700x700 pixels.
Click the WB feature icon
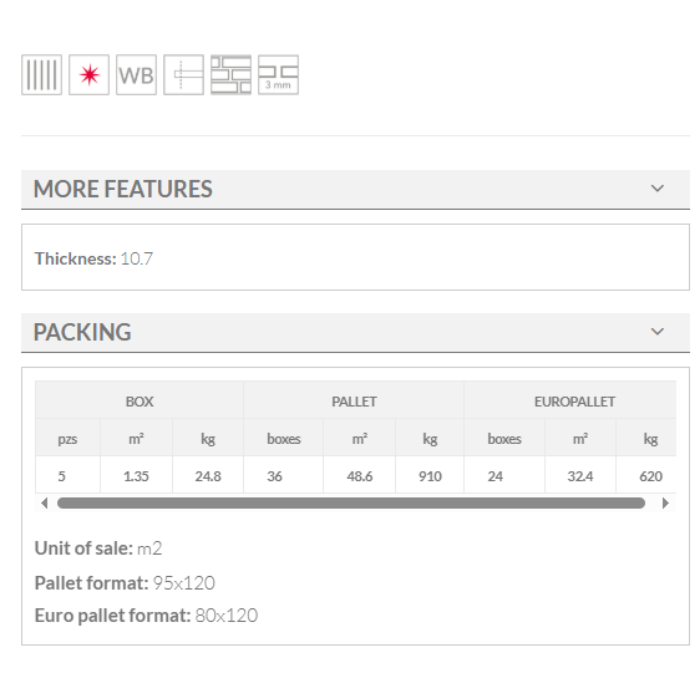point(136,75)
